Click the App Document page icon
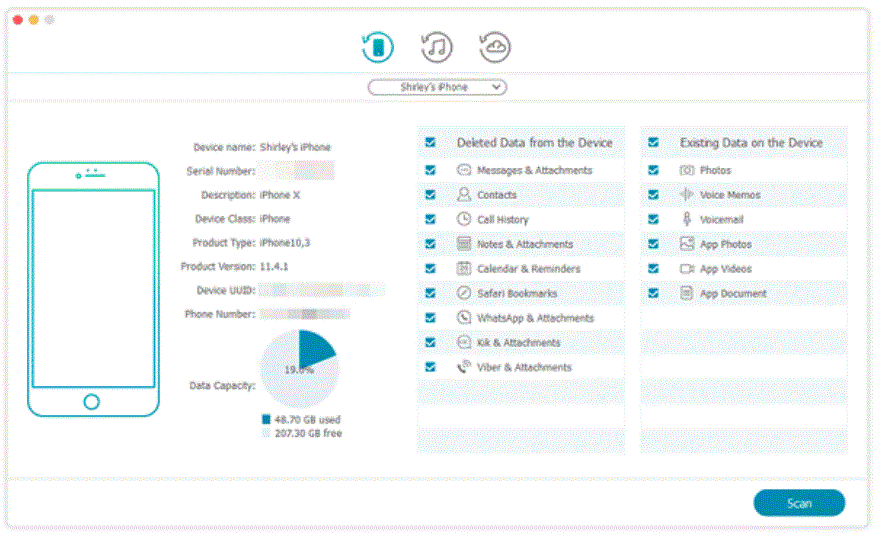Screen dimensions: 884x551 686,293
